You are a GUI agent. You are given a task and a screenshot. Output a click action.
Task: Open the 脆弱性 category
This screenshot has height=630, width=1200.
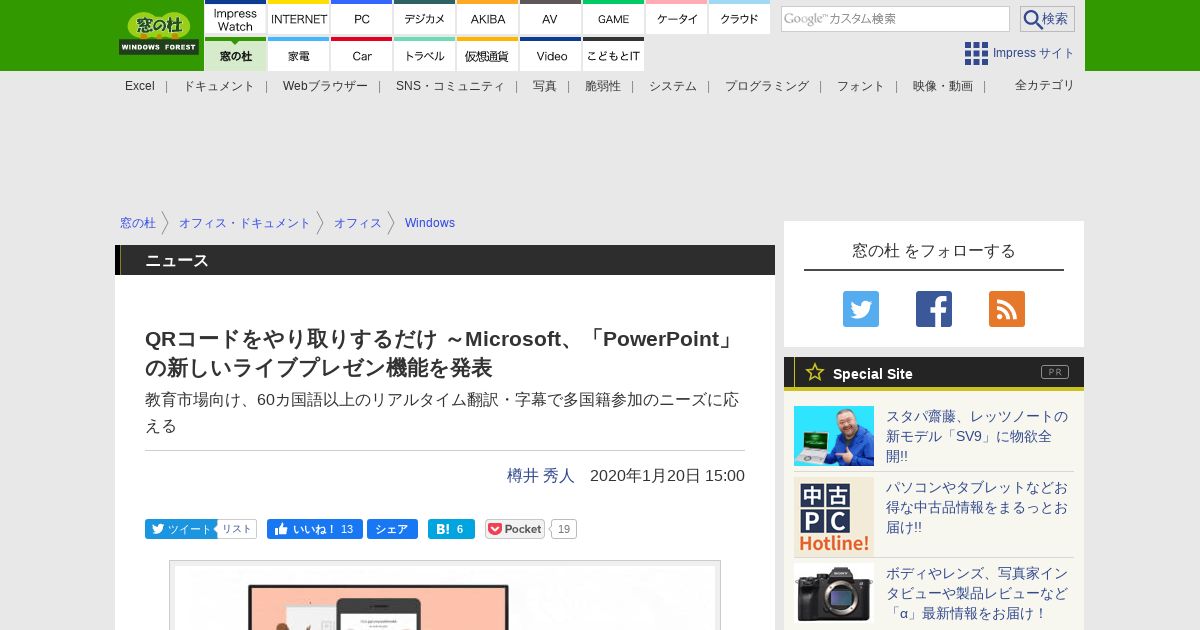point(603,86)
